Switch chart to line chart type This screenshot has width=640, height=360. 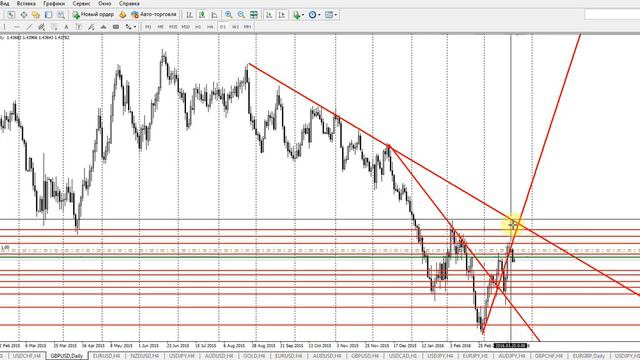point(214,15)
